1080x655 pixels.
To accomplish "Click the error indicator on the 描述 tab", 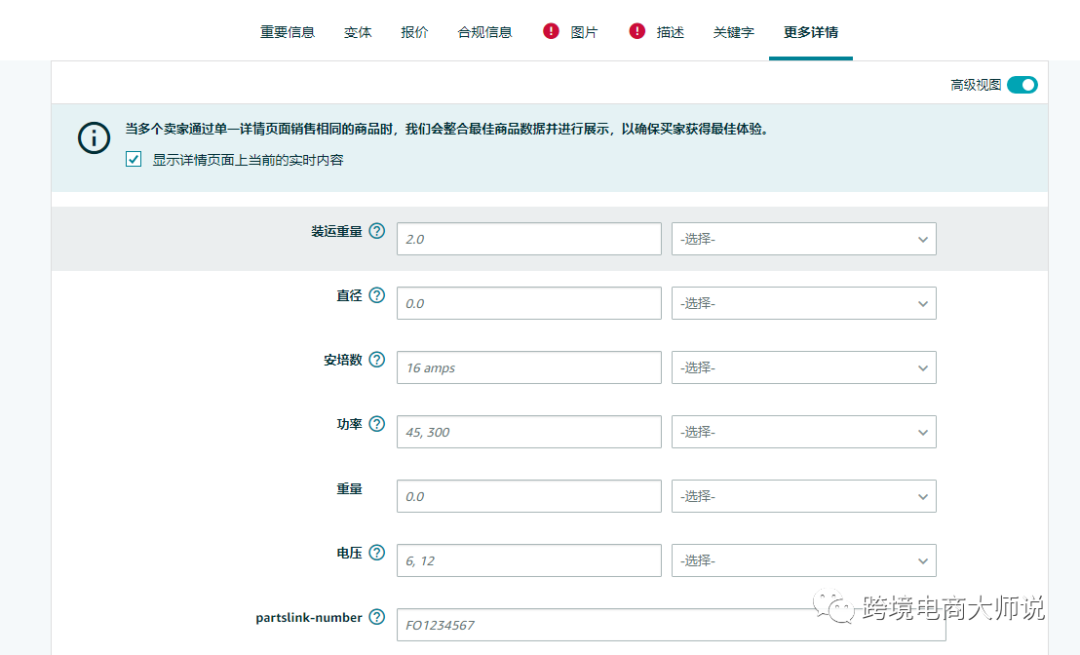I will [637, 31].
